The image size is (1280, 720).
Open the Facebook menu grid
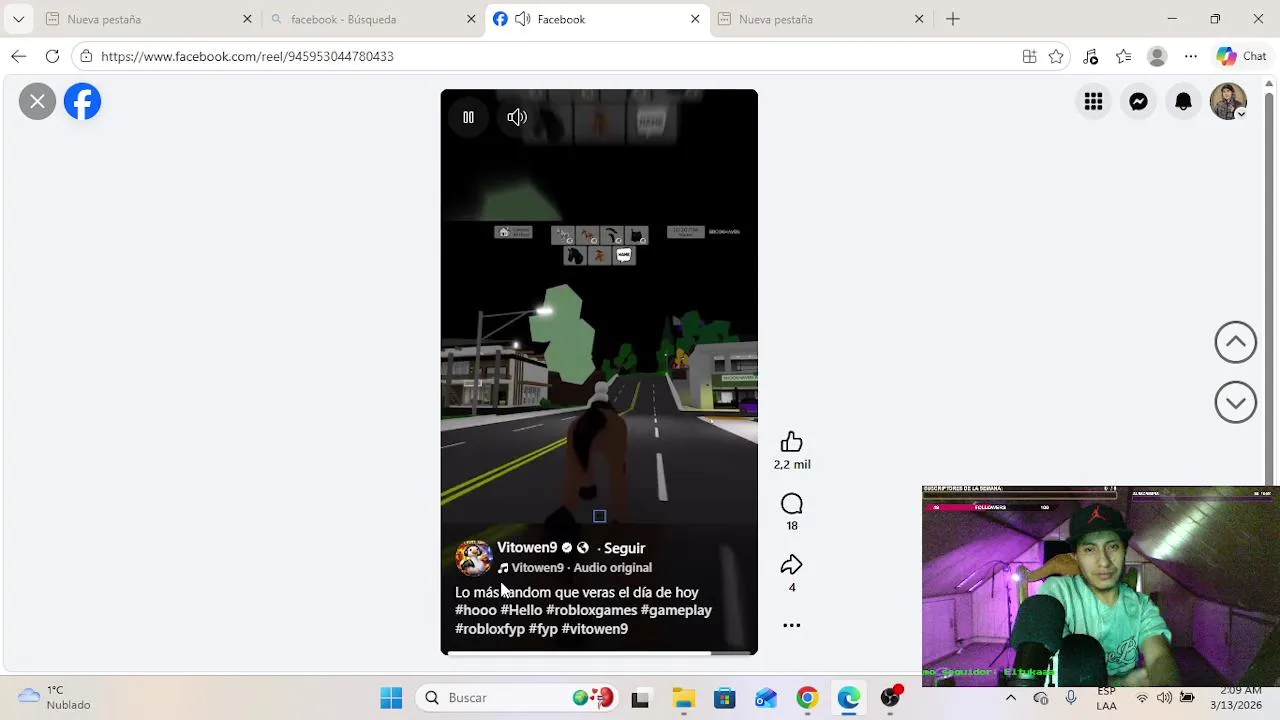click(x=1094, y=101)
